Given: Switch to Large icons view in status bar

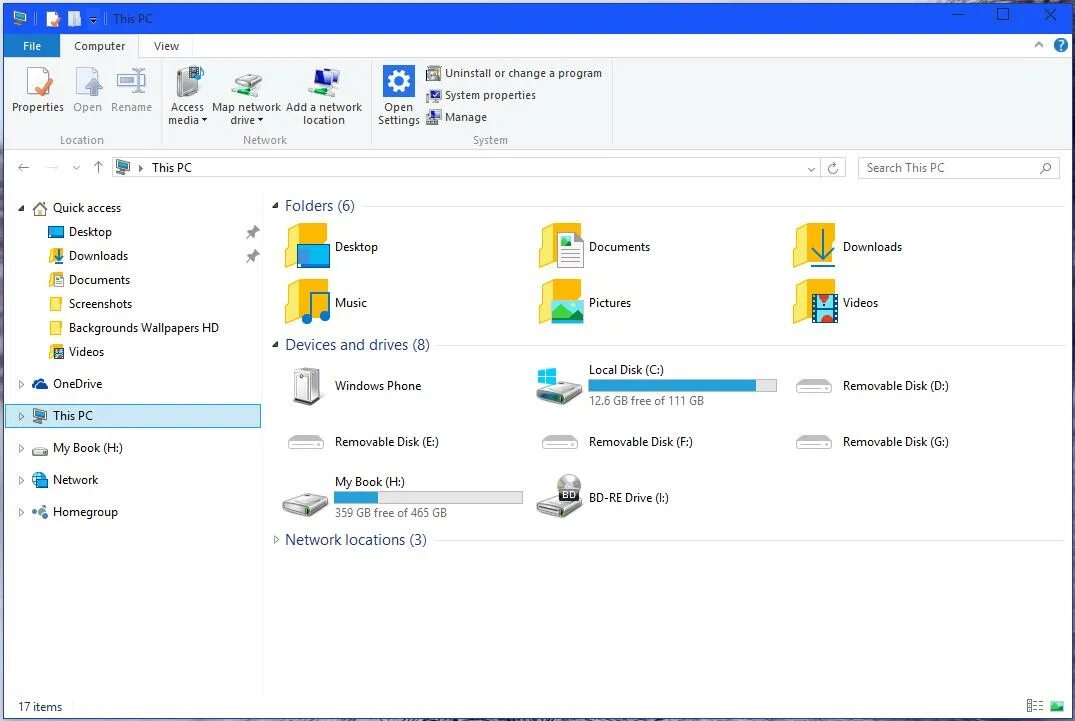Looking at the screenshot, I should [x=1056, y=706].
